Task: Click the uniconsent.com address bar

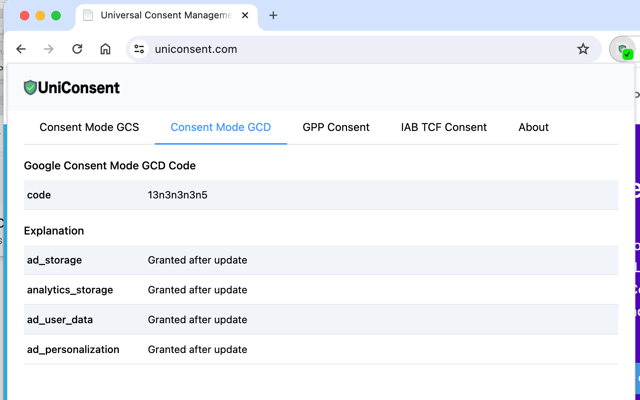Action: [x=363, y=49]
